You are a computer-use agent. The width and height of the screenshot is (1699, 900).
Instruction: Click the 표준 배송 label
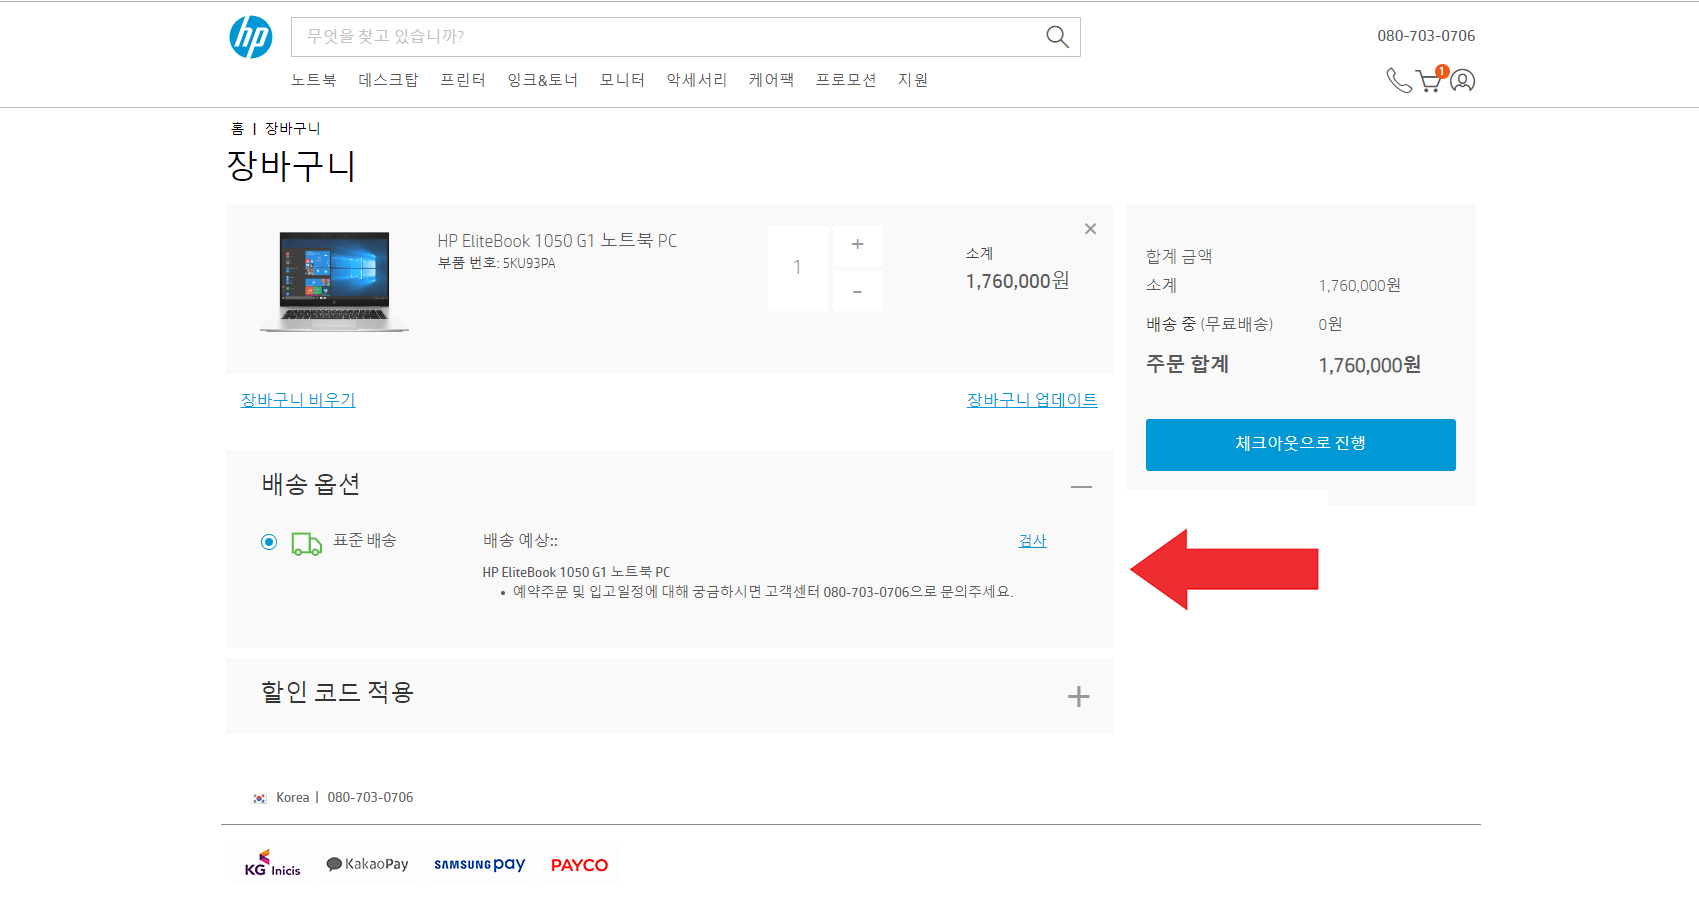pyautogui.click(x=364, y=541)
